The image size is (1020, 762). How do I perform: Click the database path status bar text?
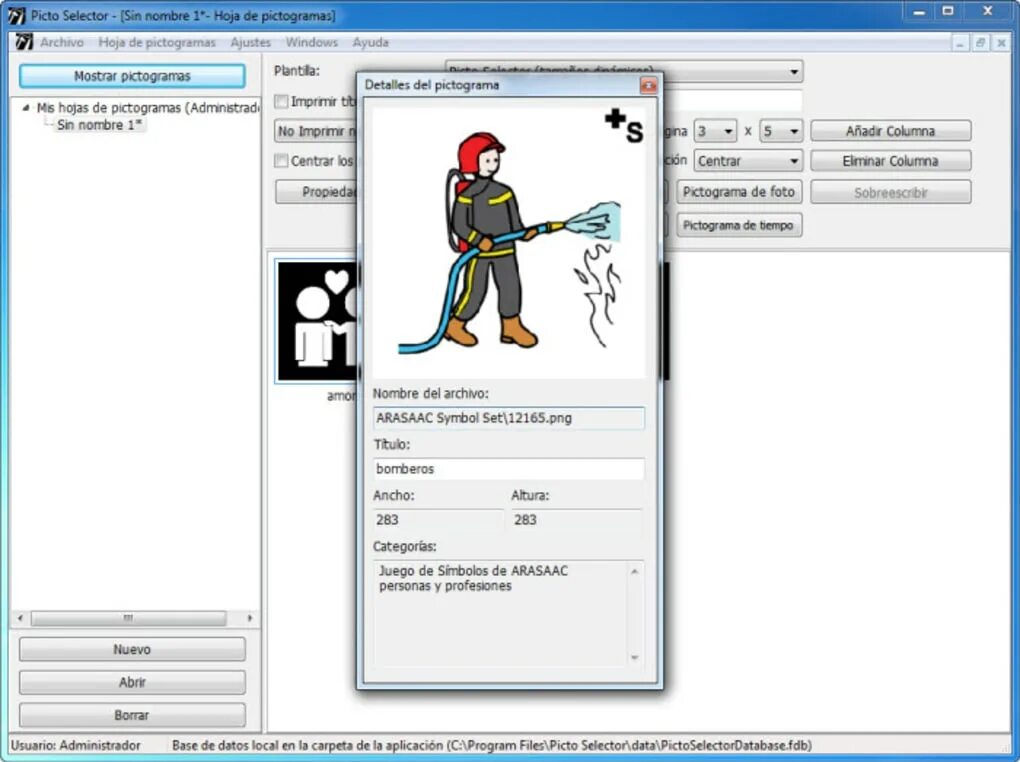pos(492,746)
